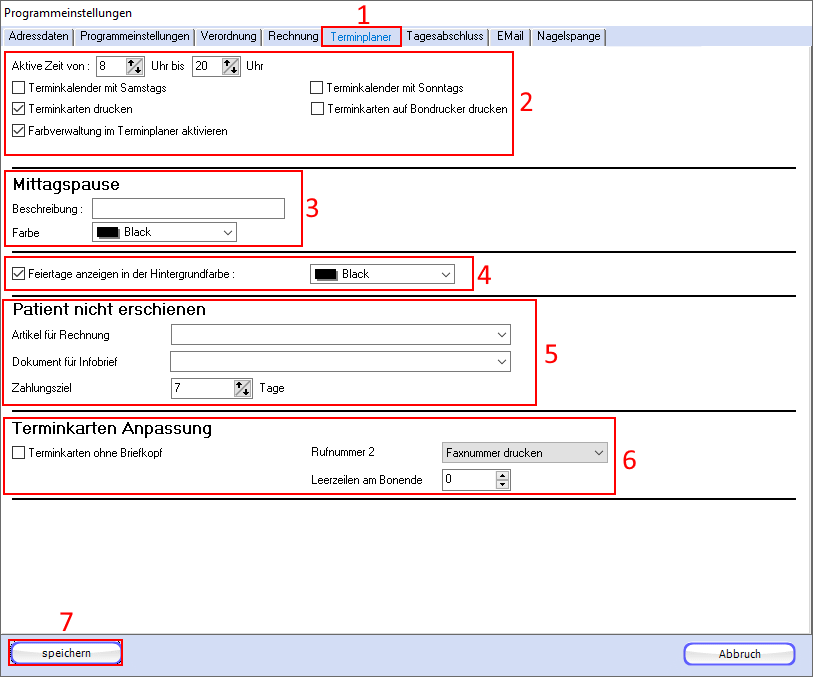Open the Tagesabschluss tab
This screenshot has height=677, width=813.
point(445,37)
